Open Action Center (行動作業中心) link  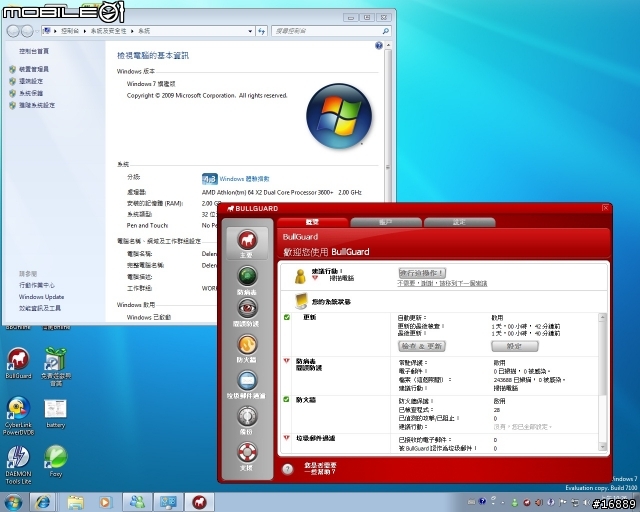click(x=37, y=285)
